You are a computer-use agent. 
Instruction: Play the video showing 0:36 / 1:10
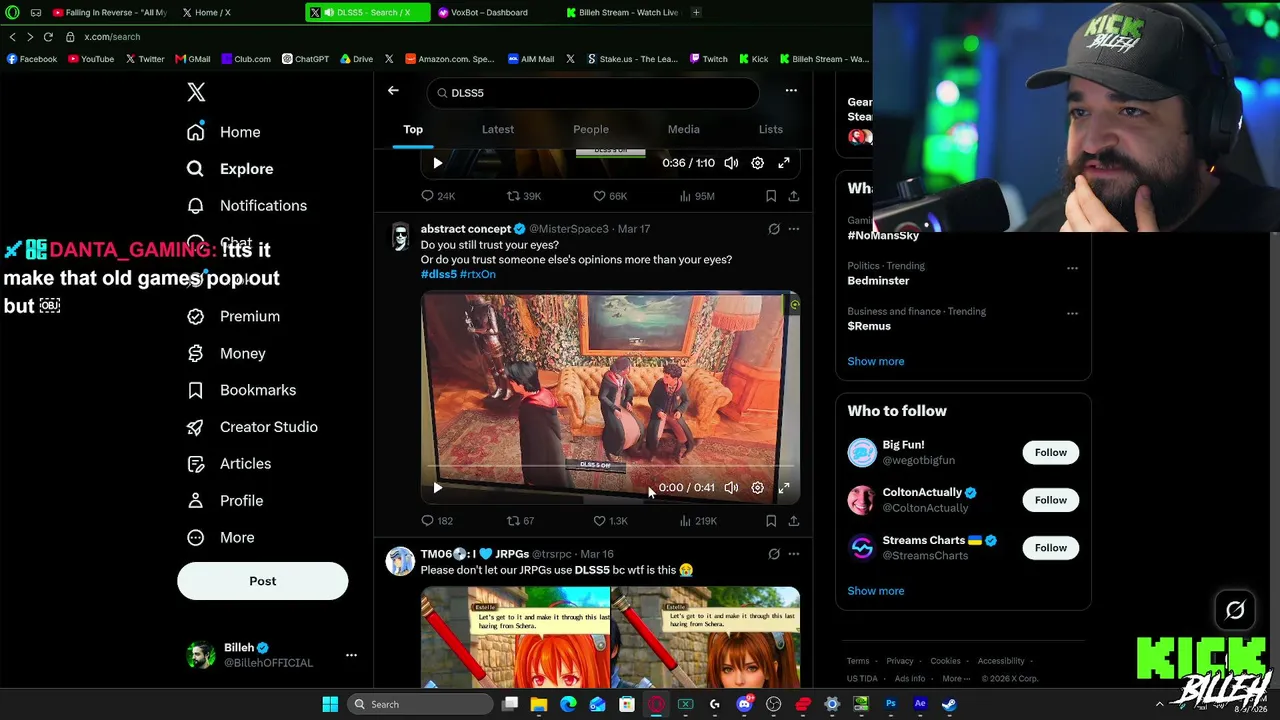coord(437,163)
